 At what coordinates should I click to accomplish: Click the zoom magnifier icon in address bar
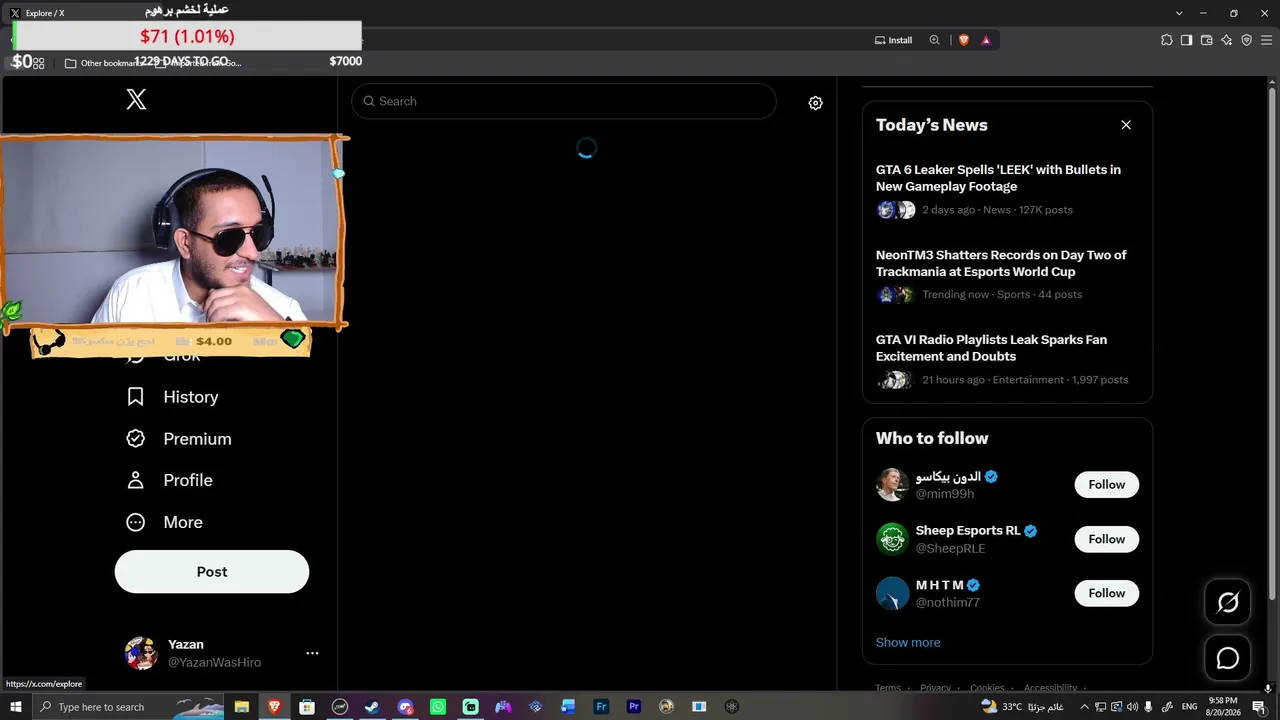click(x=934, y=40)
